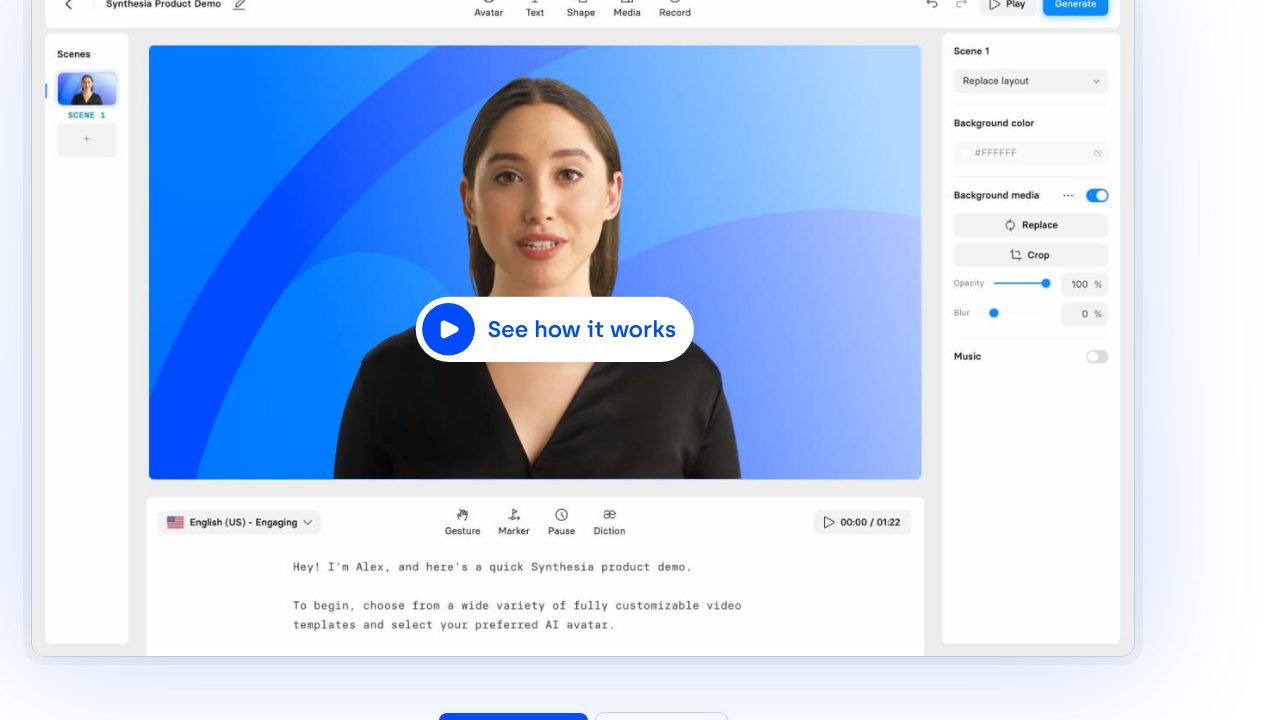This screenshot has width=1280, height=720.
Task: Disable the Background media toggle
Action: (1097, 196)
